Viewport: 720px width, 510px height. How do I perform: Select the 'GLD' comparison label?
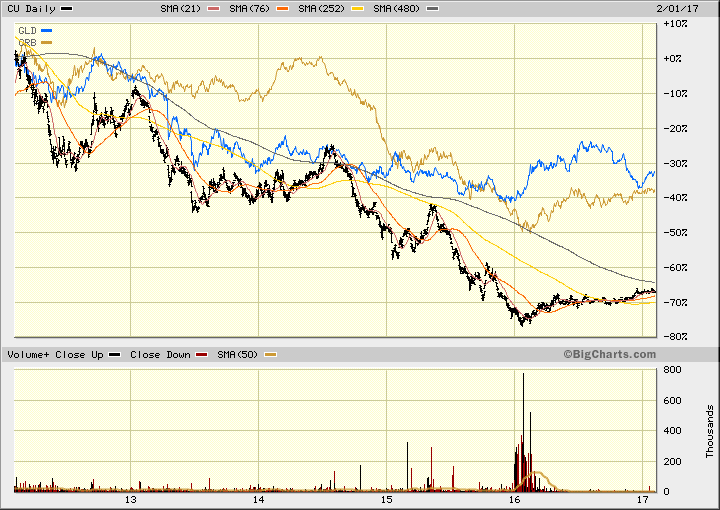click(27, 31)
